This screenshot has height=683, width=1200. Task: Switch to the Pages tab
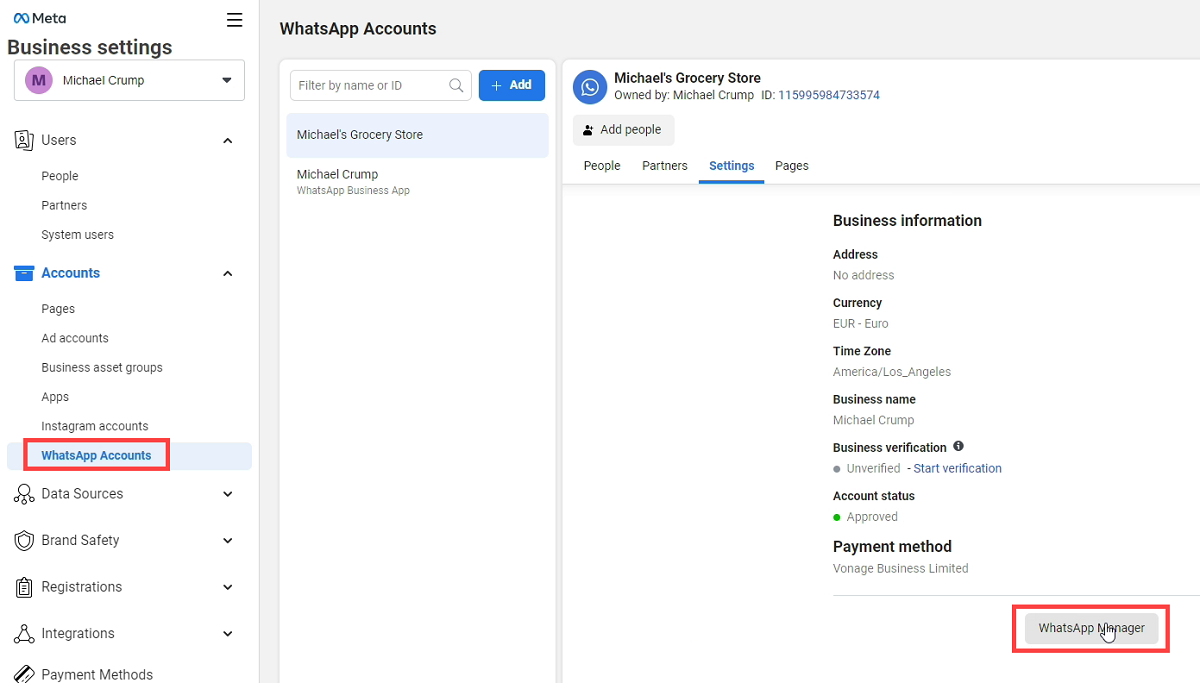(792, 166)
